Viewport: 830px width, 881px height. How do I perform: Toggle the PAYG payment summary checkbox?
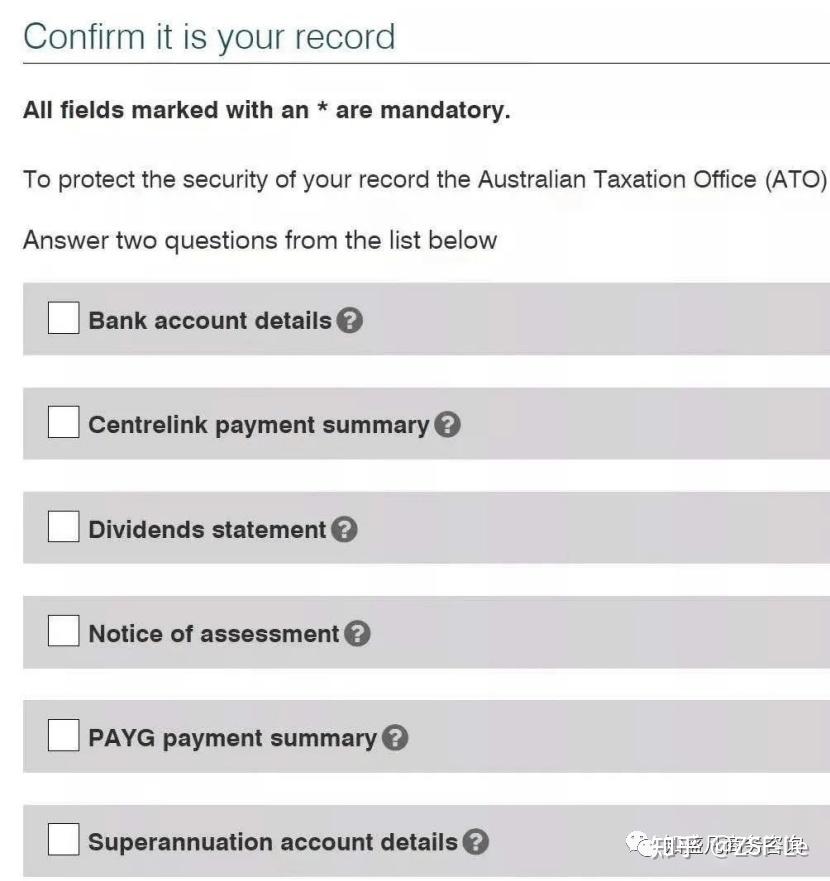pyautogui.click(x=64, y=736)
